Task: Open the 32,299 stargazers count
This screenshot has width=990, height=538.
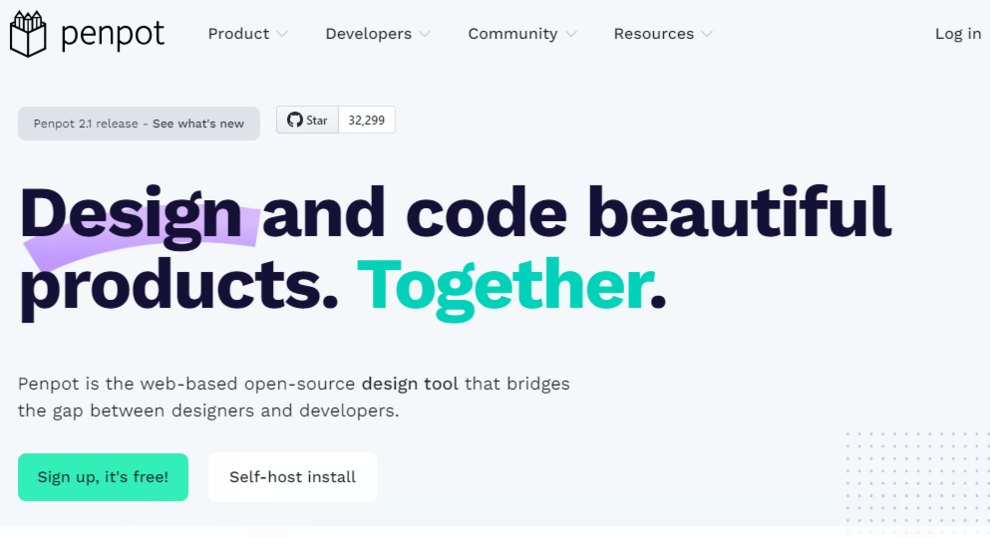Action: (x=366, y=120)
